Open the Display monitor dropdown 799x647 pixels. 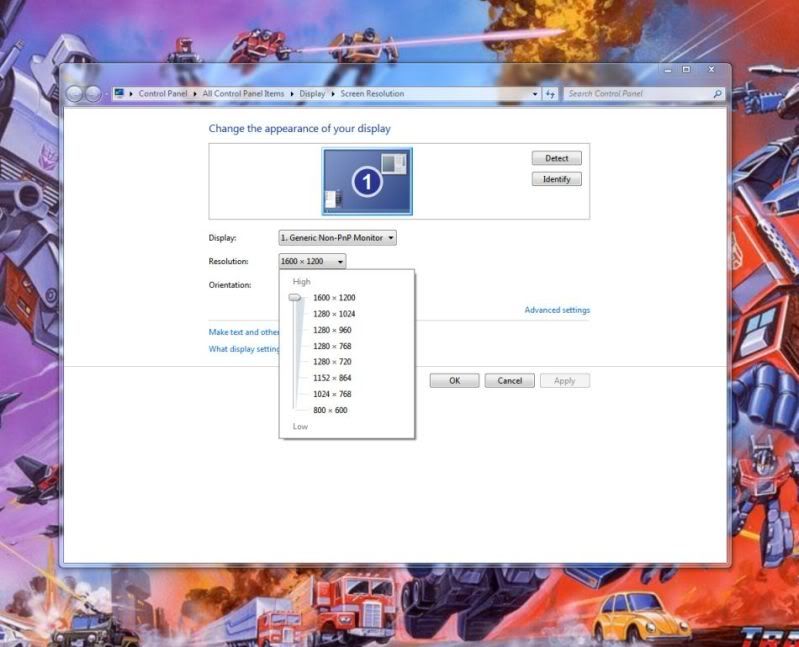337,238
